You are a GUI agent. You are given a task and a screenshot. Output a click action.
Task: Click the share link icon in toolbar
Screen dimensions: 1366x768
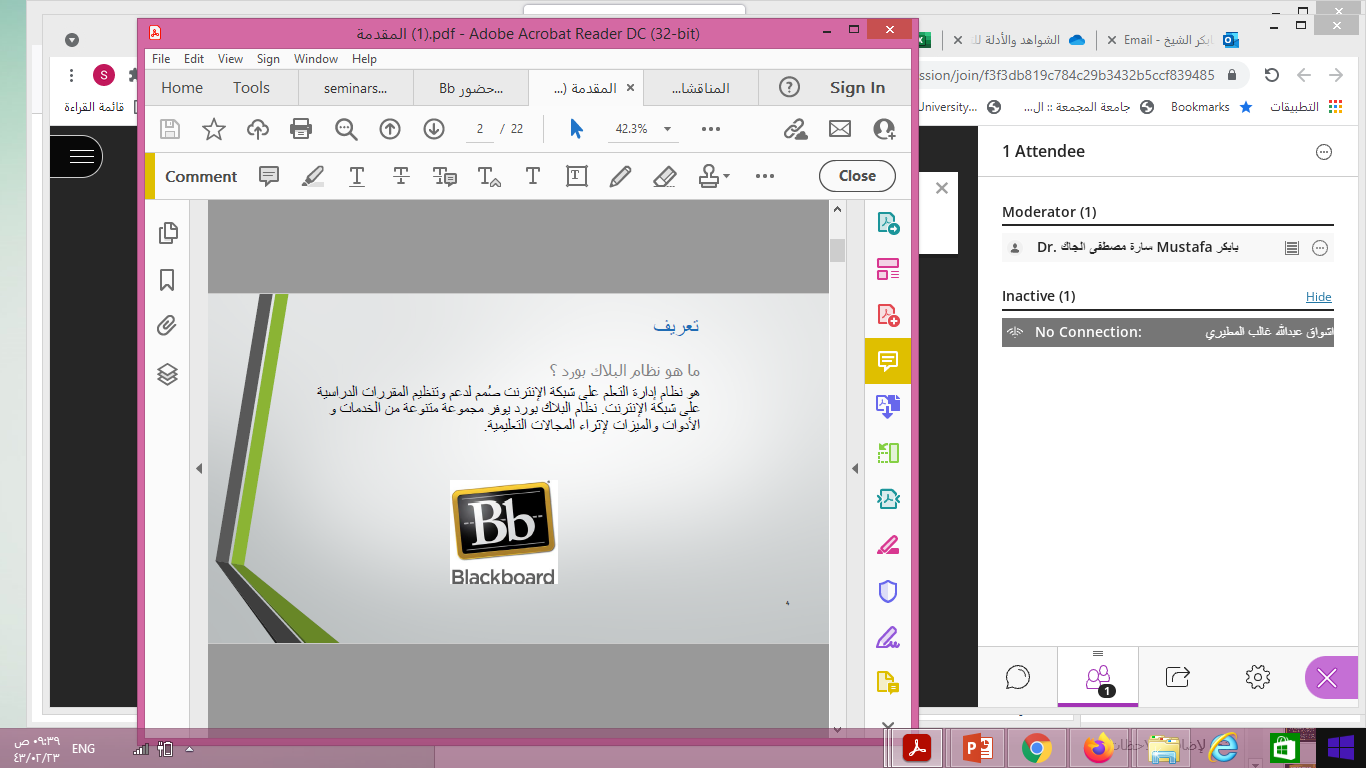796,129
